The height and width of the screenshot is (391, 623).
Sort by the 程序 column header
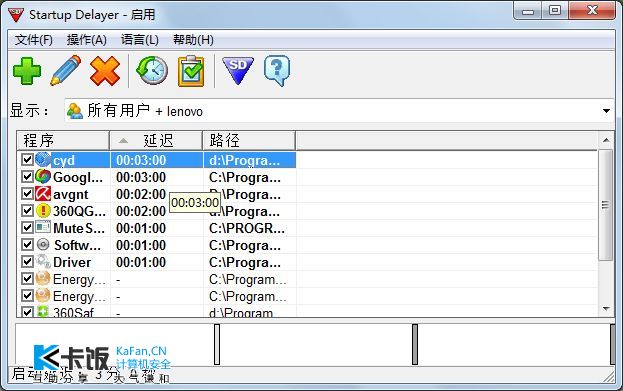coord(63,140)
